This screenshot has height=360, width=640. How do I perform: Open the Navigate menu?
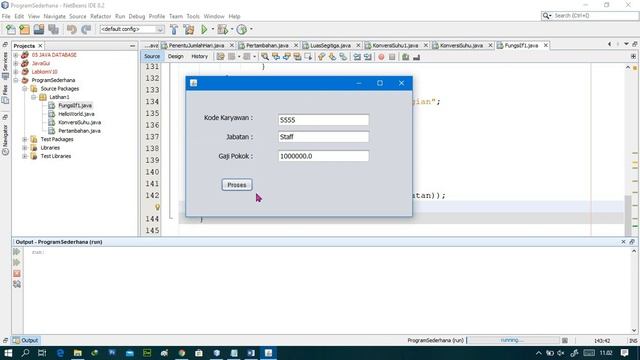pyautogui.click(x=54, y=16)
